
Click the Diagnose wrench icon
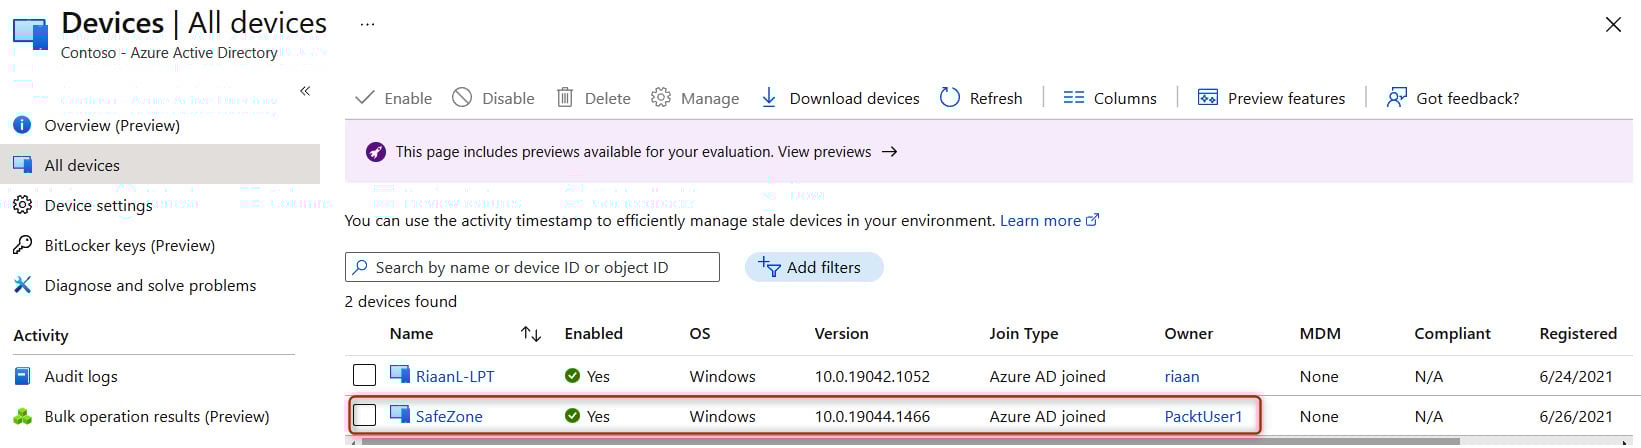click(x=22, y=285)
